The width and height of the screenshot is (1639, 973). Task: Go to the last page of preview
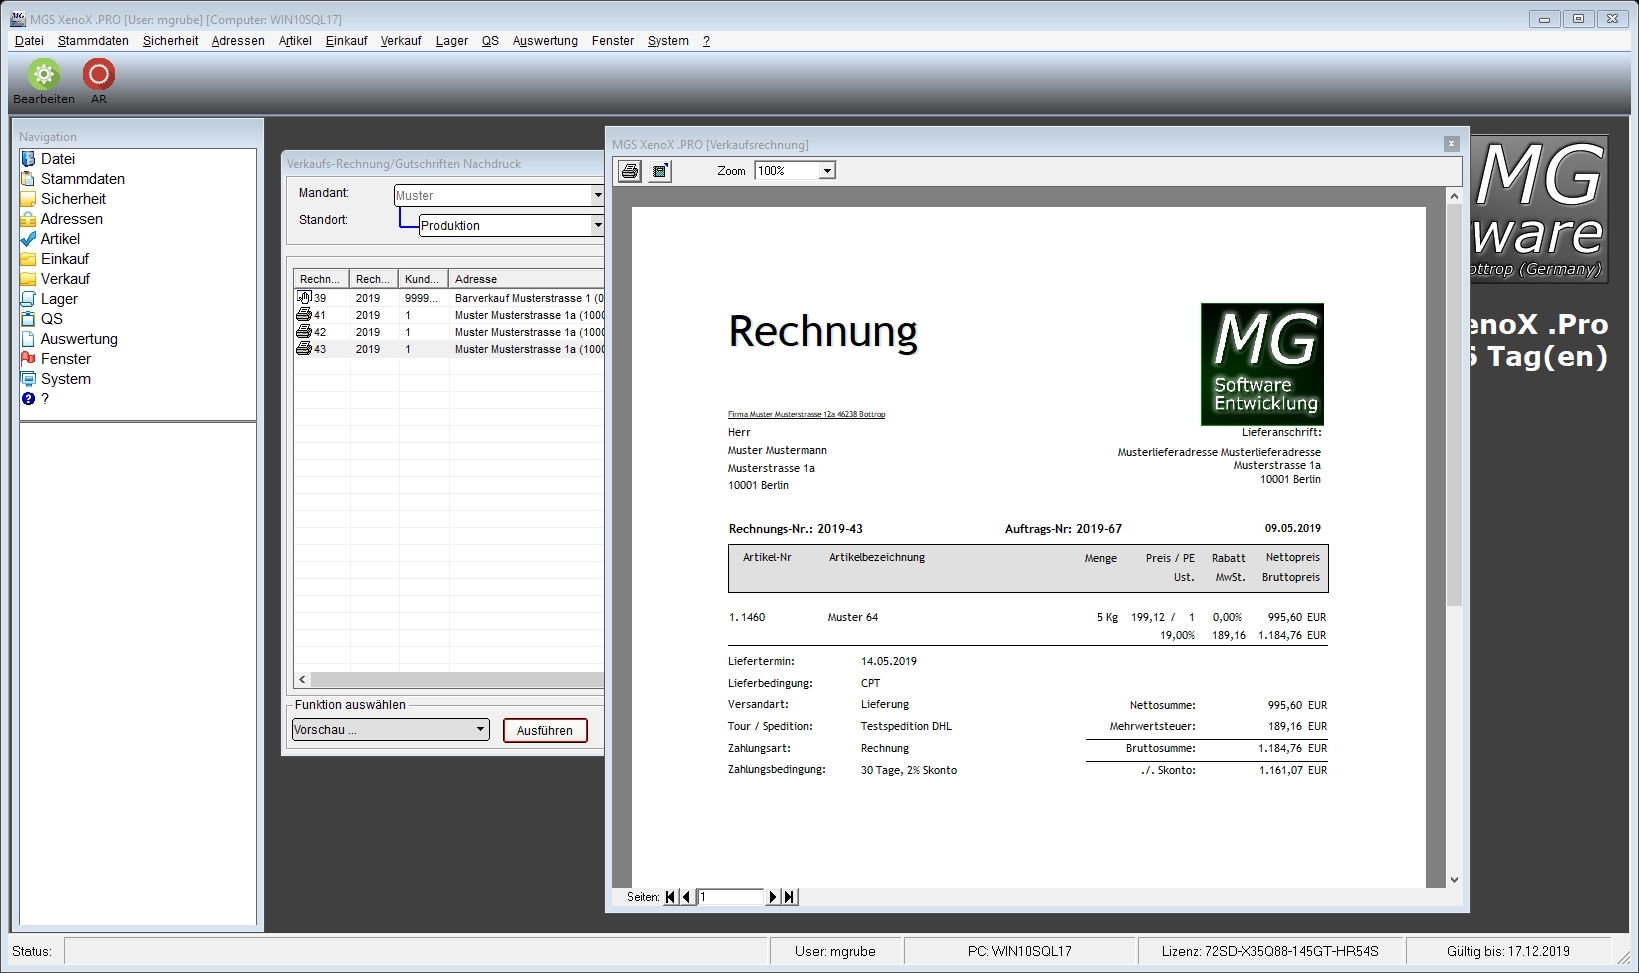[x=790, y=897]
